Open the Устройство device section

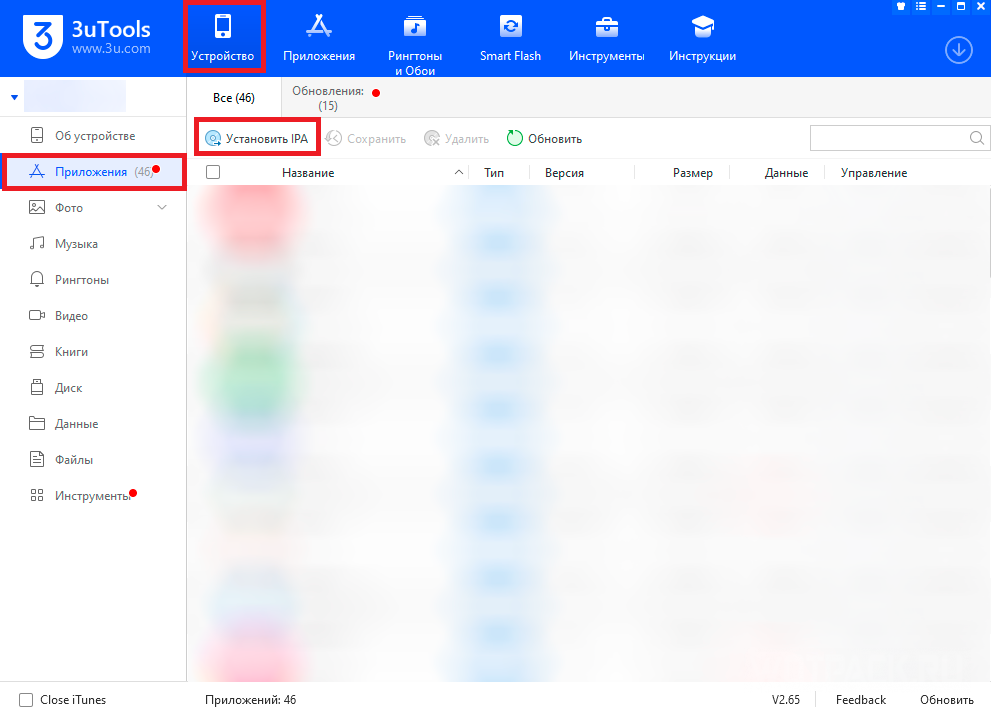tap(223, 37)
